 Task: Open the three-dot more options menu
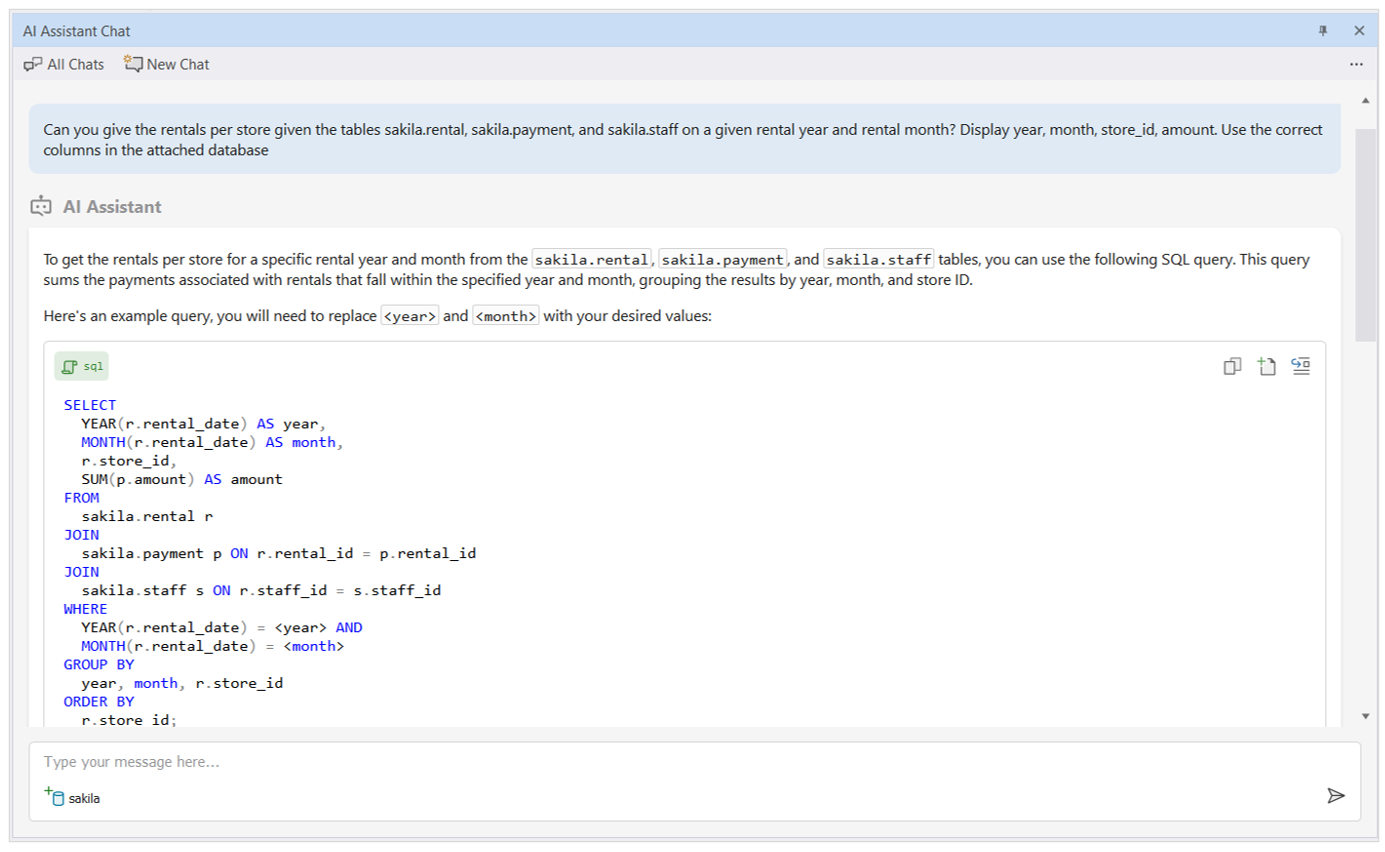click(x=1356, y=64)
